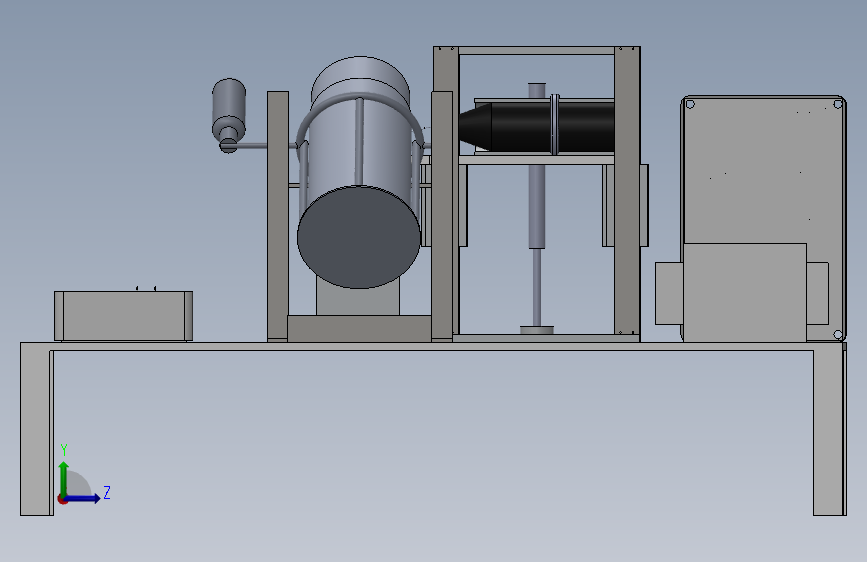Select the black cone tip of the barrel
Viewport: 867px width, 562px height.
pos(476,127)
